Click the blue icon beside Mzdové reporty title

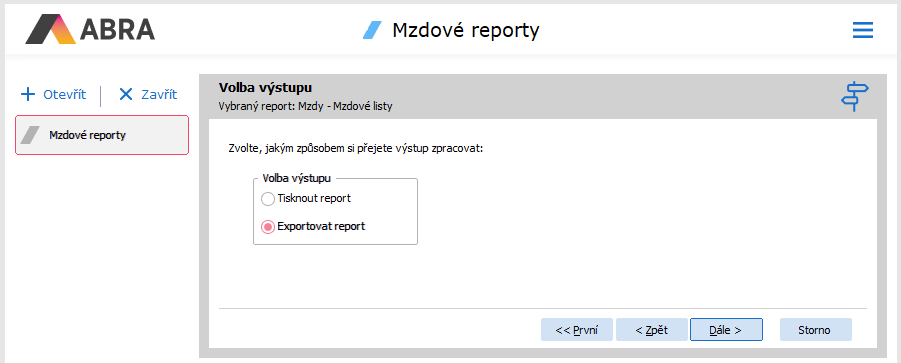(x=372, y=30)
